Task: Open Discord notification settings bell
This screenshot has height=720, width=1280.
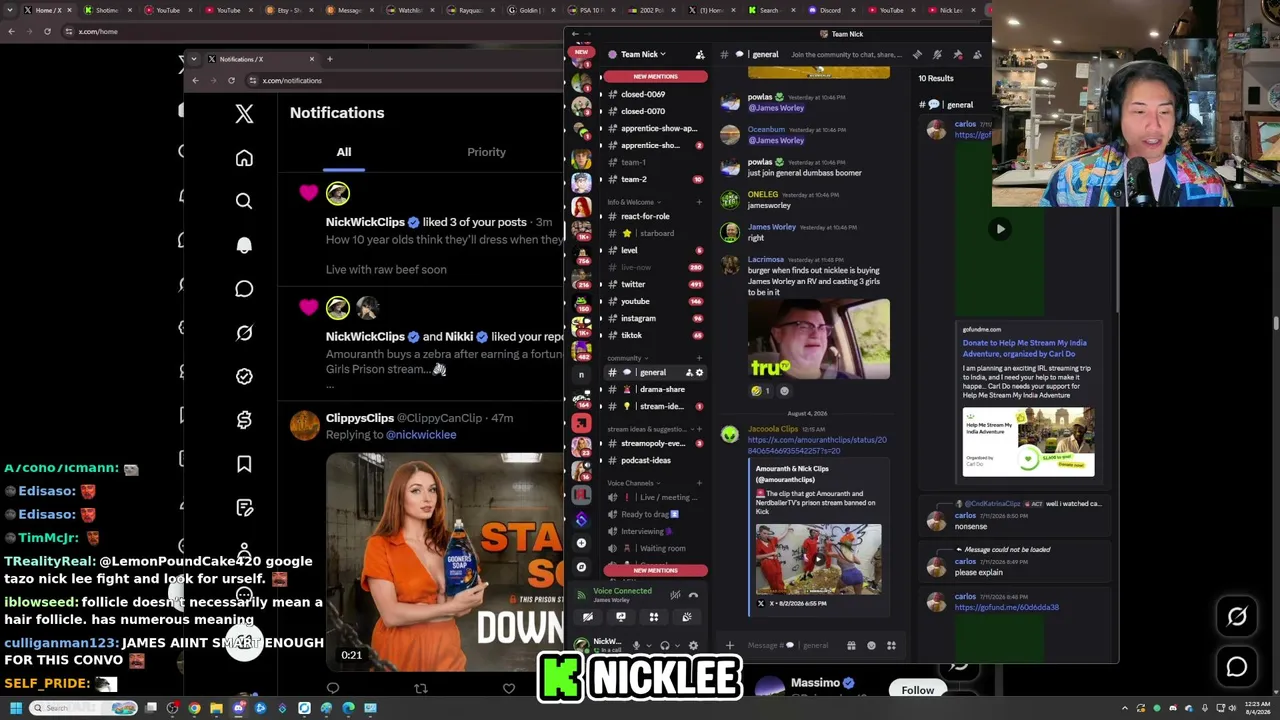Action: tap(937, 54)
